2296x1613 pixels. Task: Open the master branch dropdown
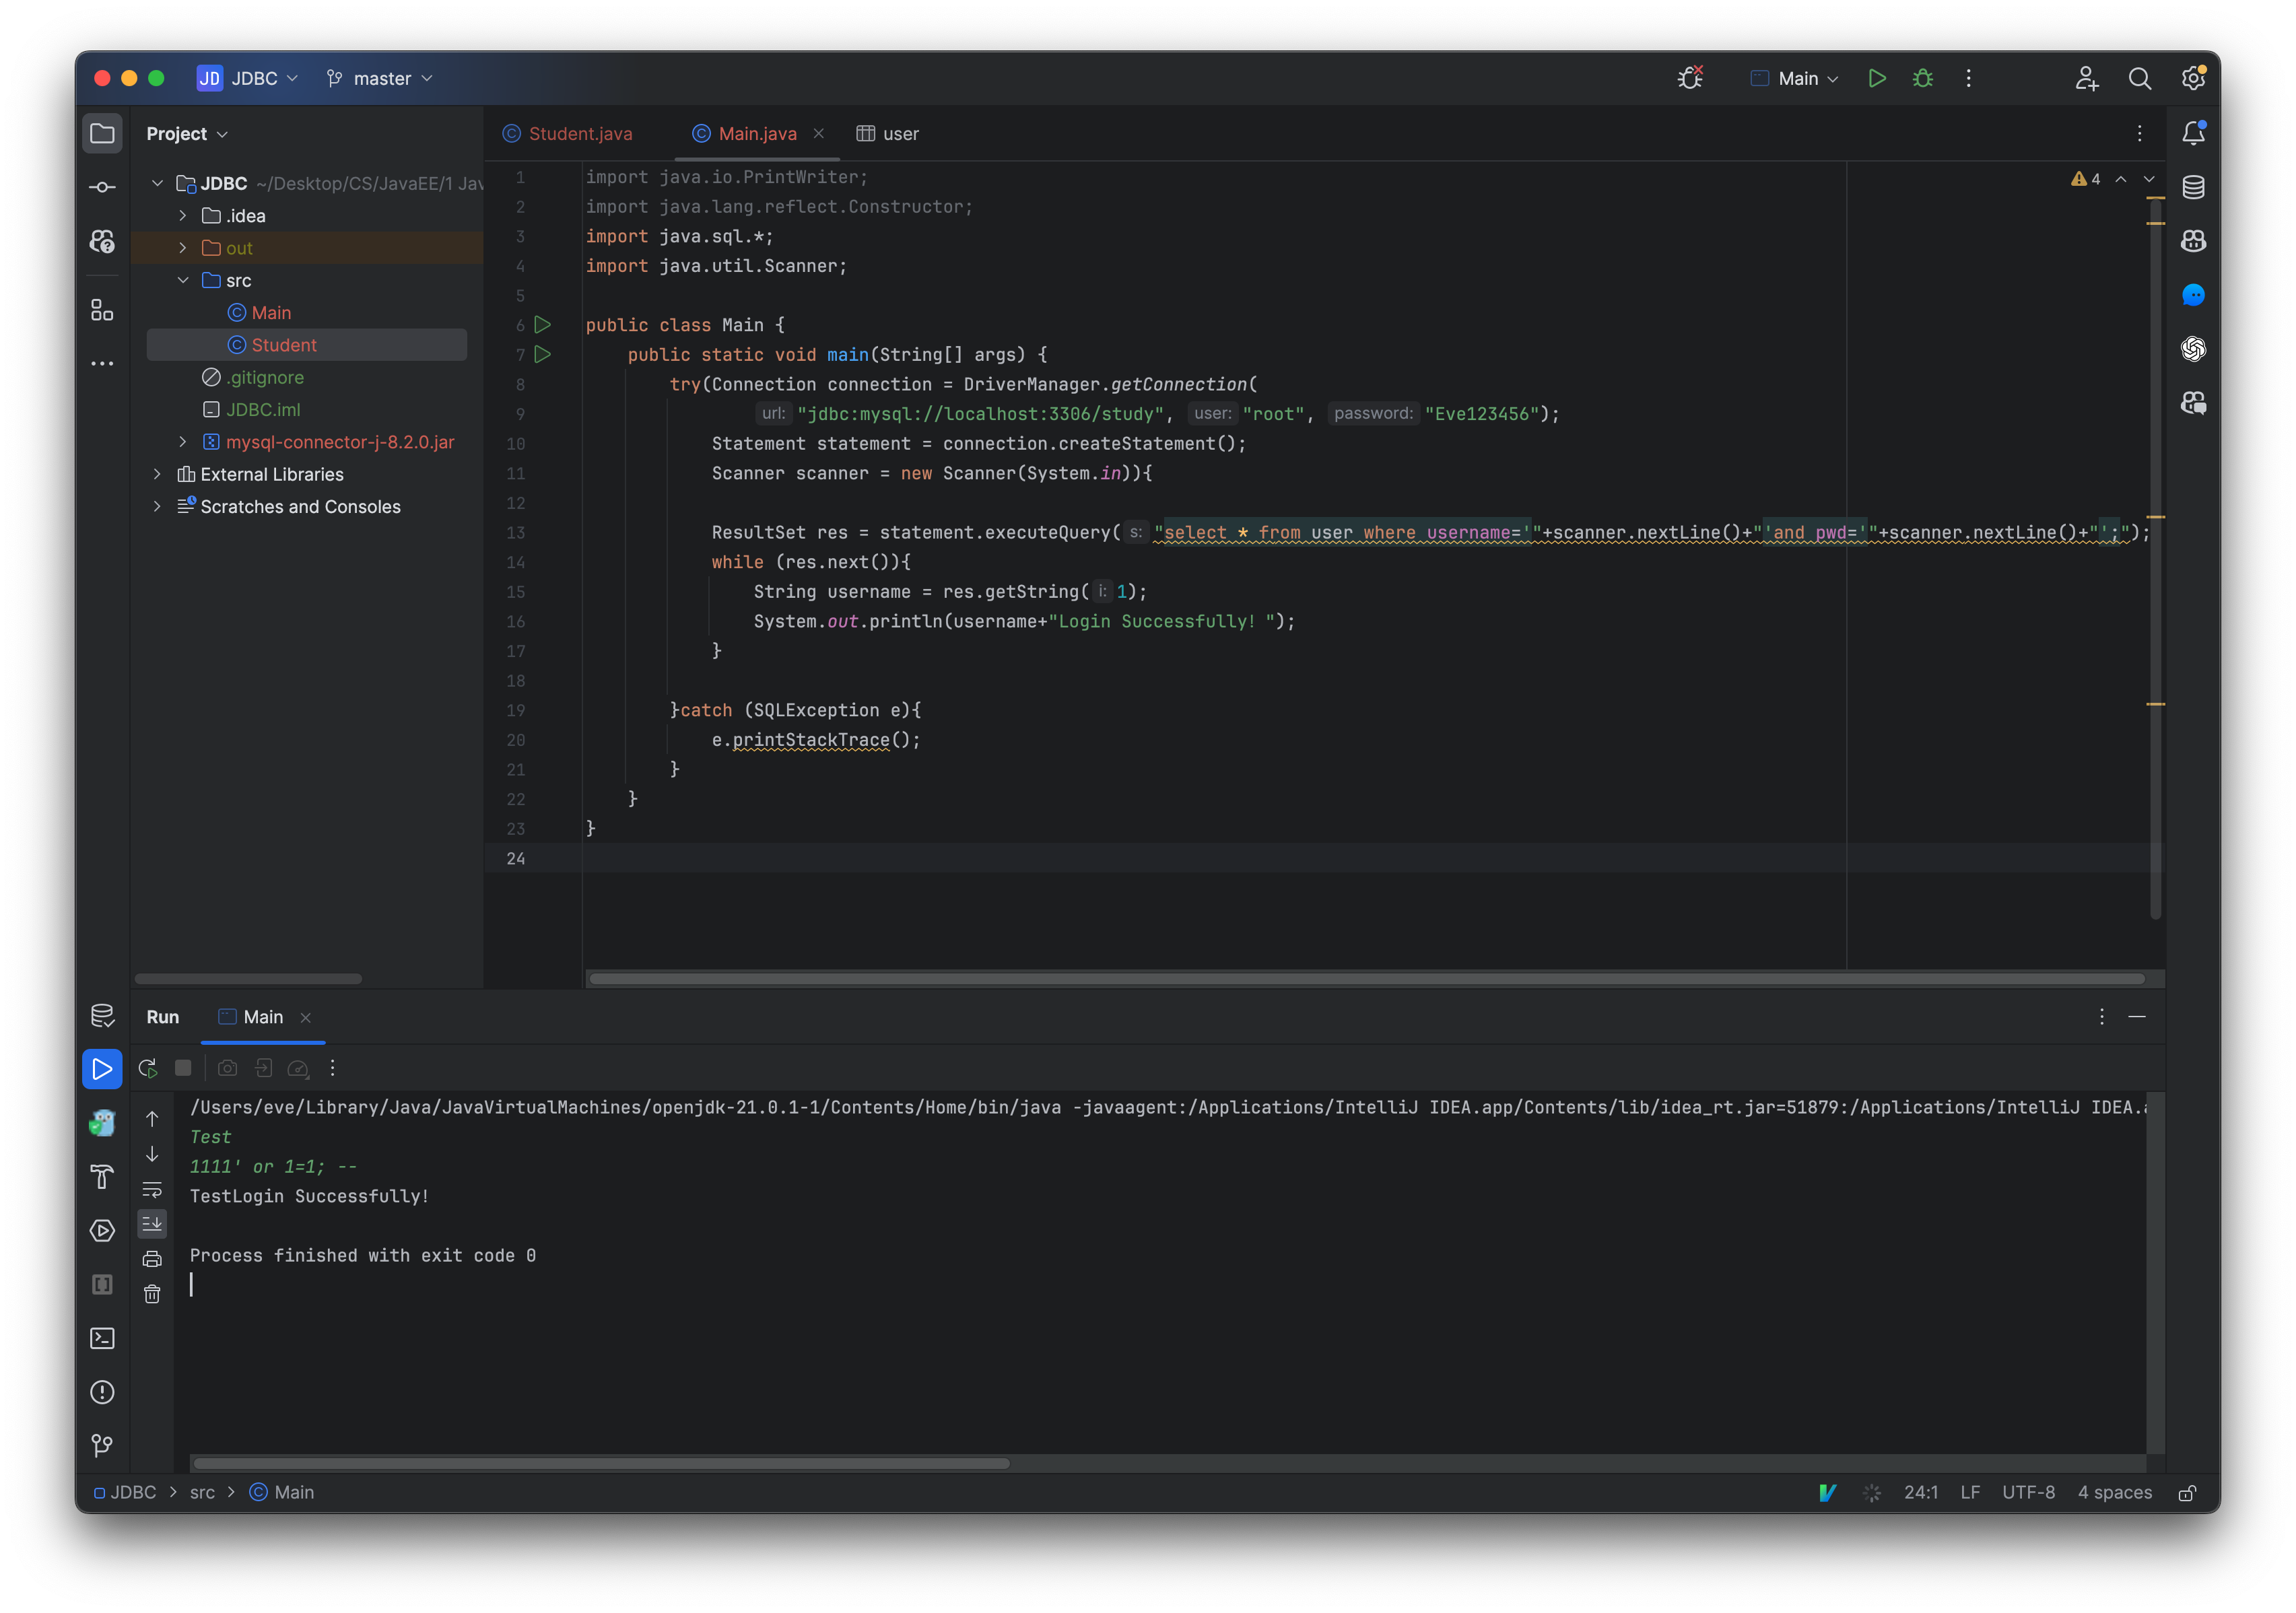(382, 77)
